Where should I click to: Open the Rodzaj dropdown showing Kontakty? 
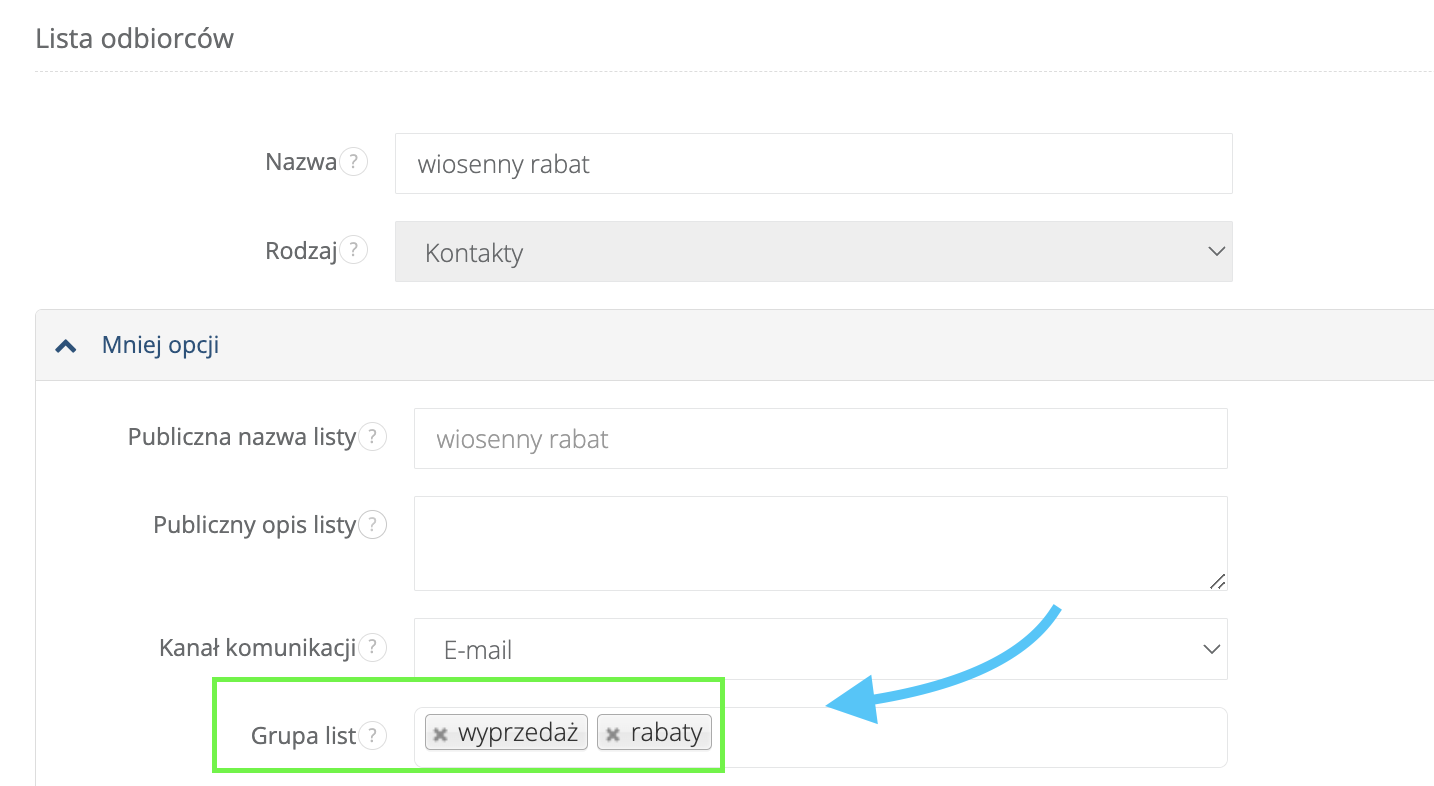tap(813, 252)
